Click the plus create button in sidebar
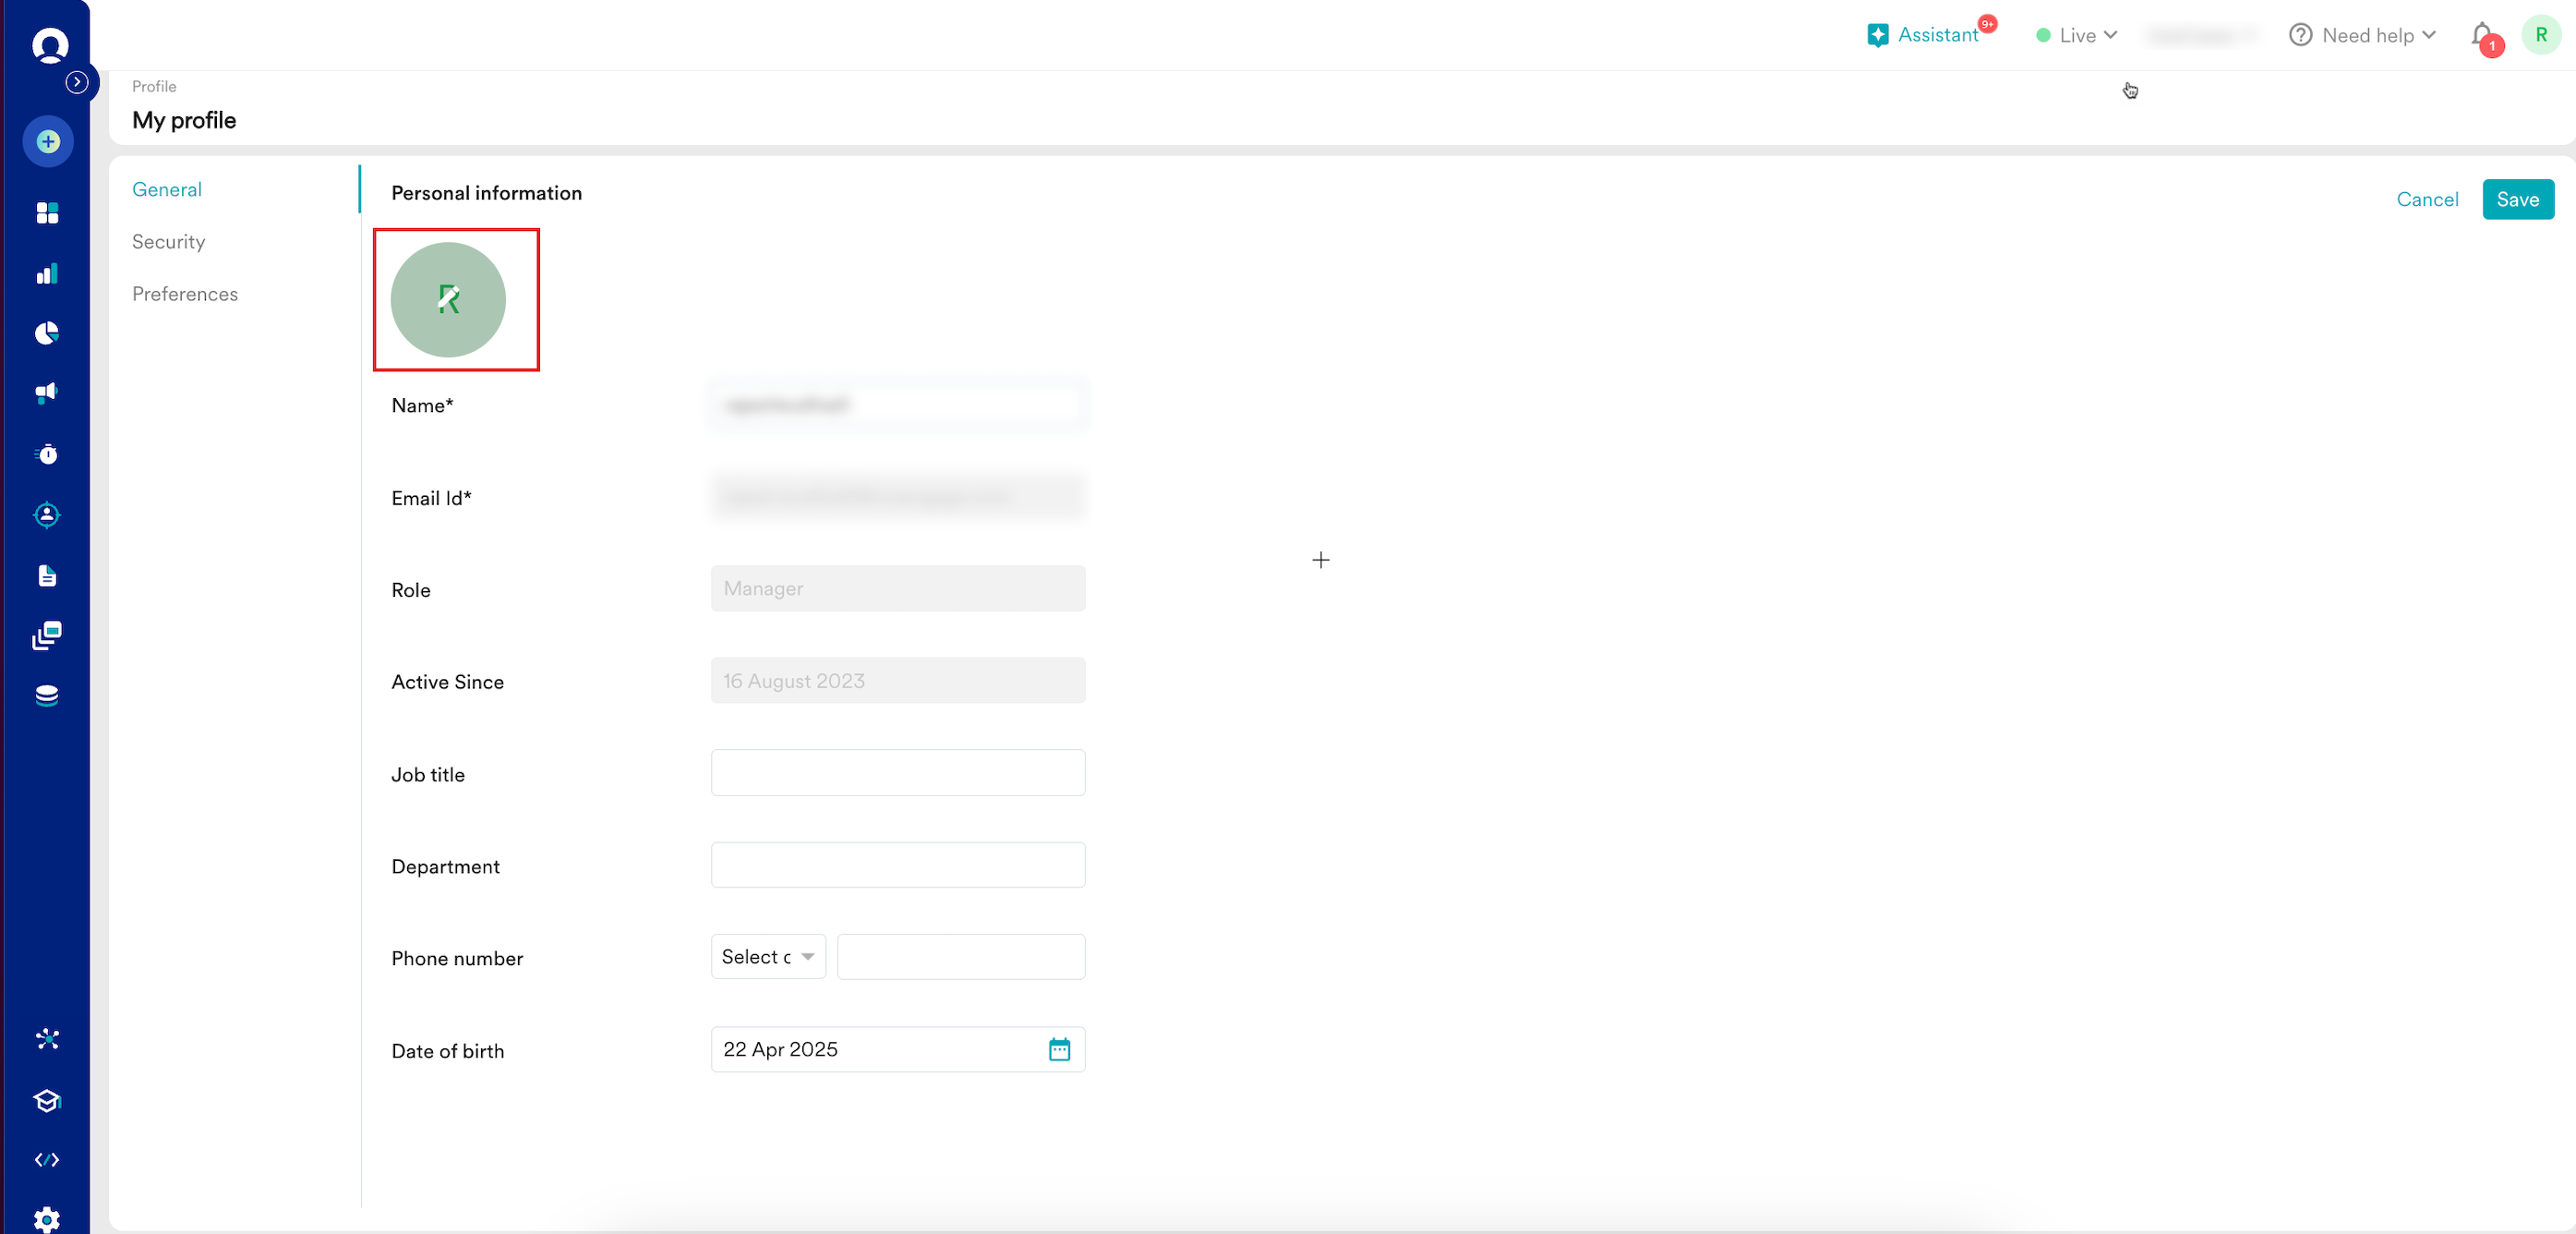Image resolution: width=2576 pixels, height=1234 pixels. pyautogui.click(x=48, y=142)
